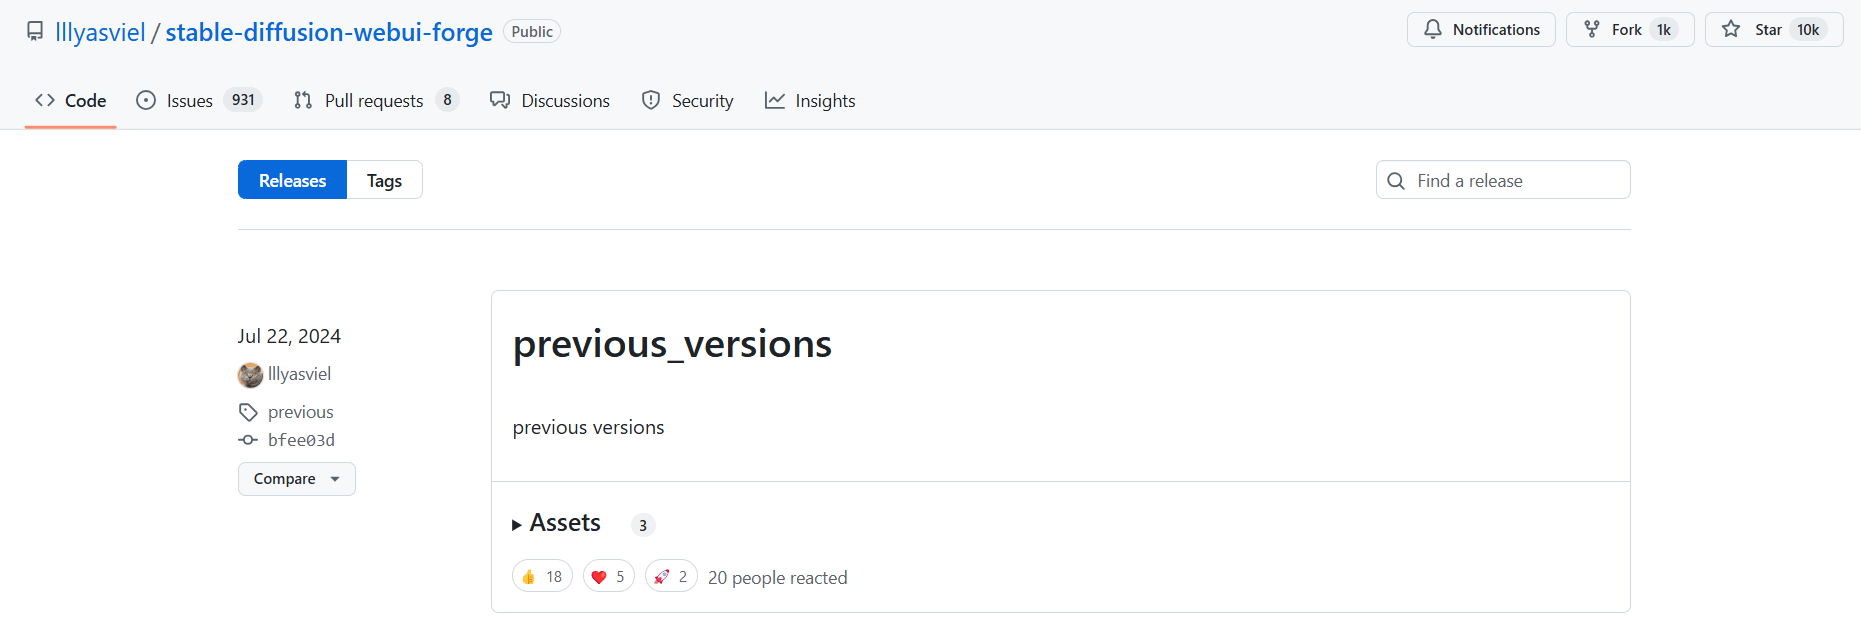Open the Pull requests tab

(375, 100)
